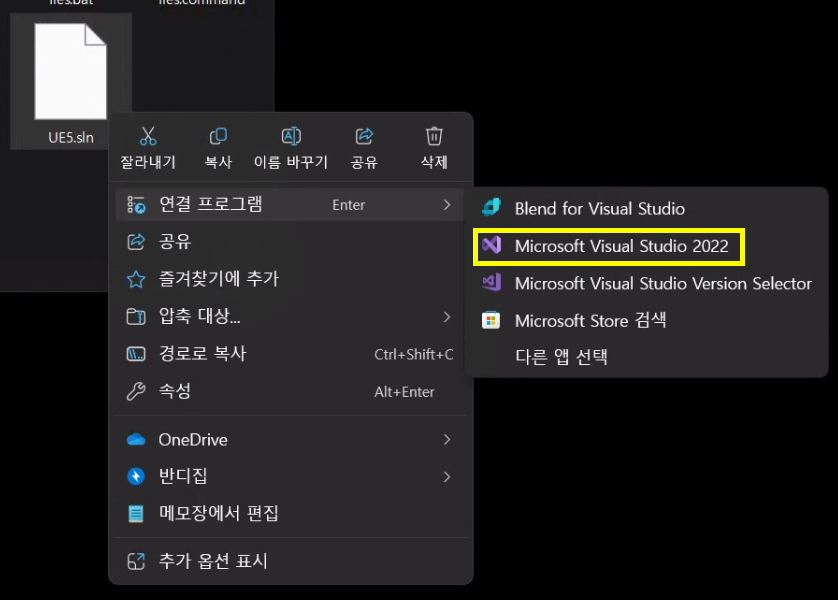This screenshot has height=600, width=838.
Task: Click the Microsoft Store icon
Action: pos(491,320)
